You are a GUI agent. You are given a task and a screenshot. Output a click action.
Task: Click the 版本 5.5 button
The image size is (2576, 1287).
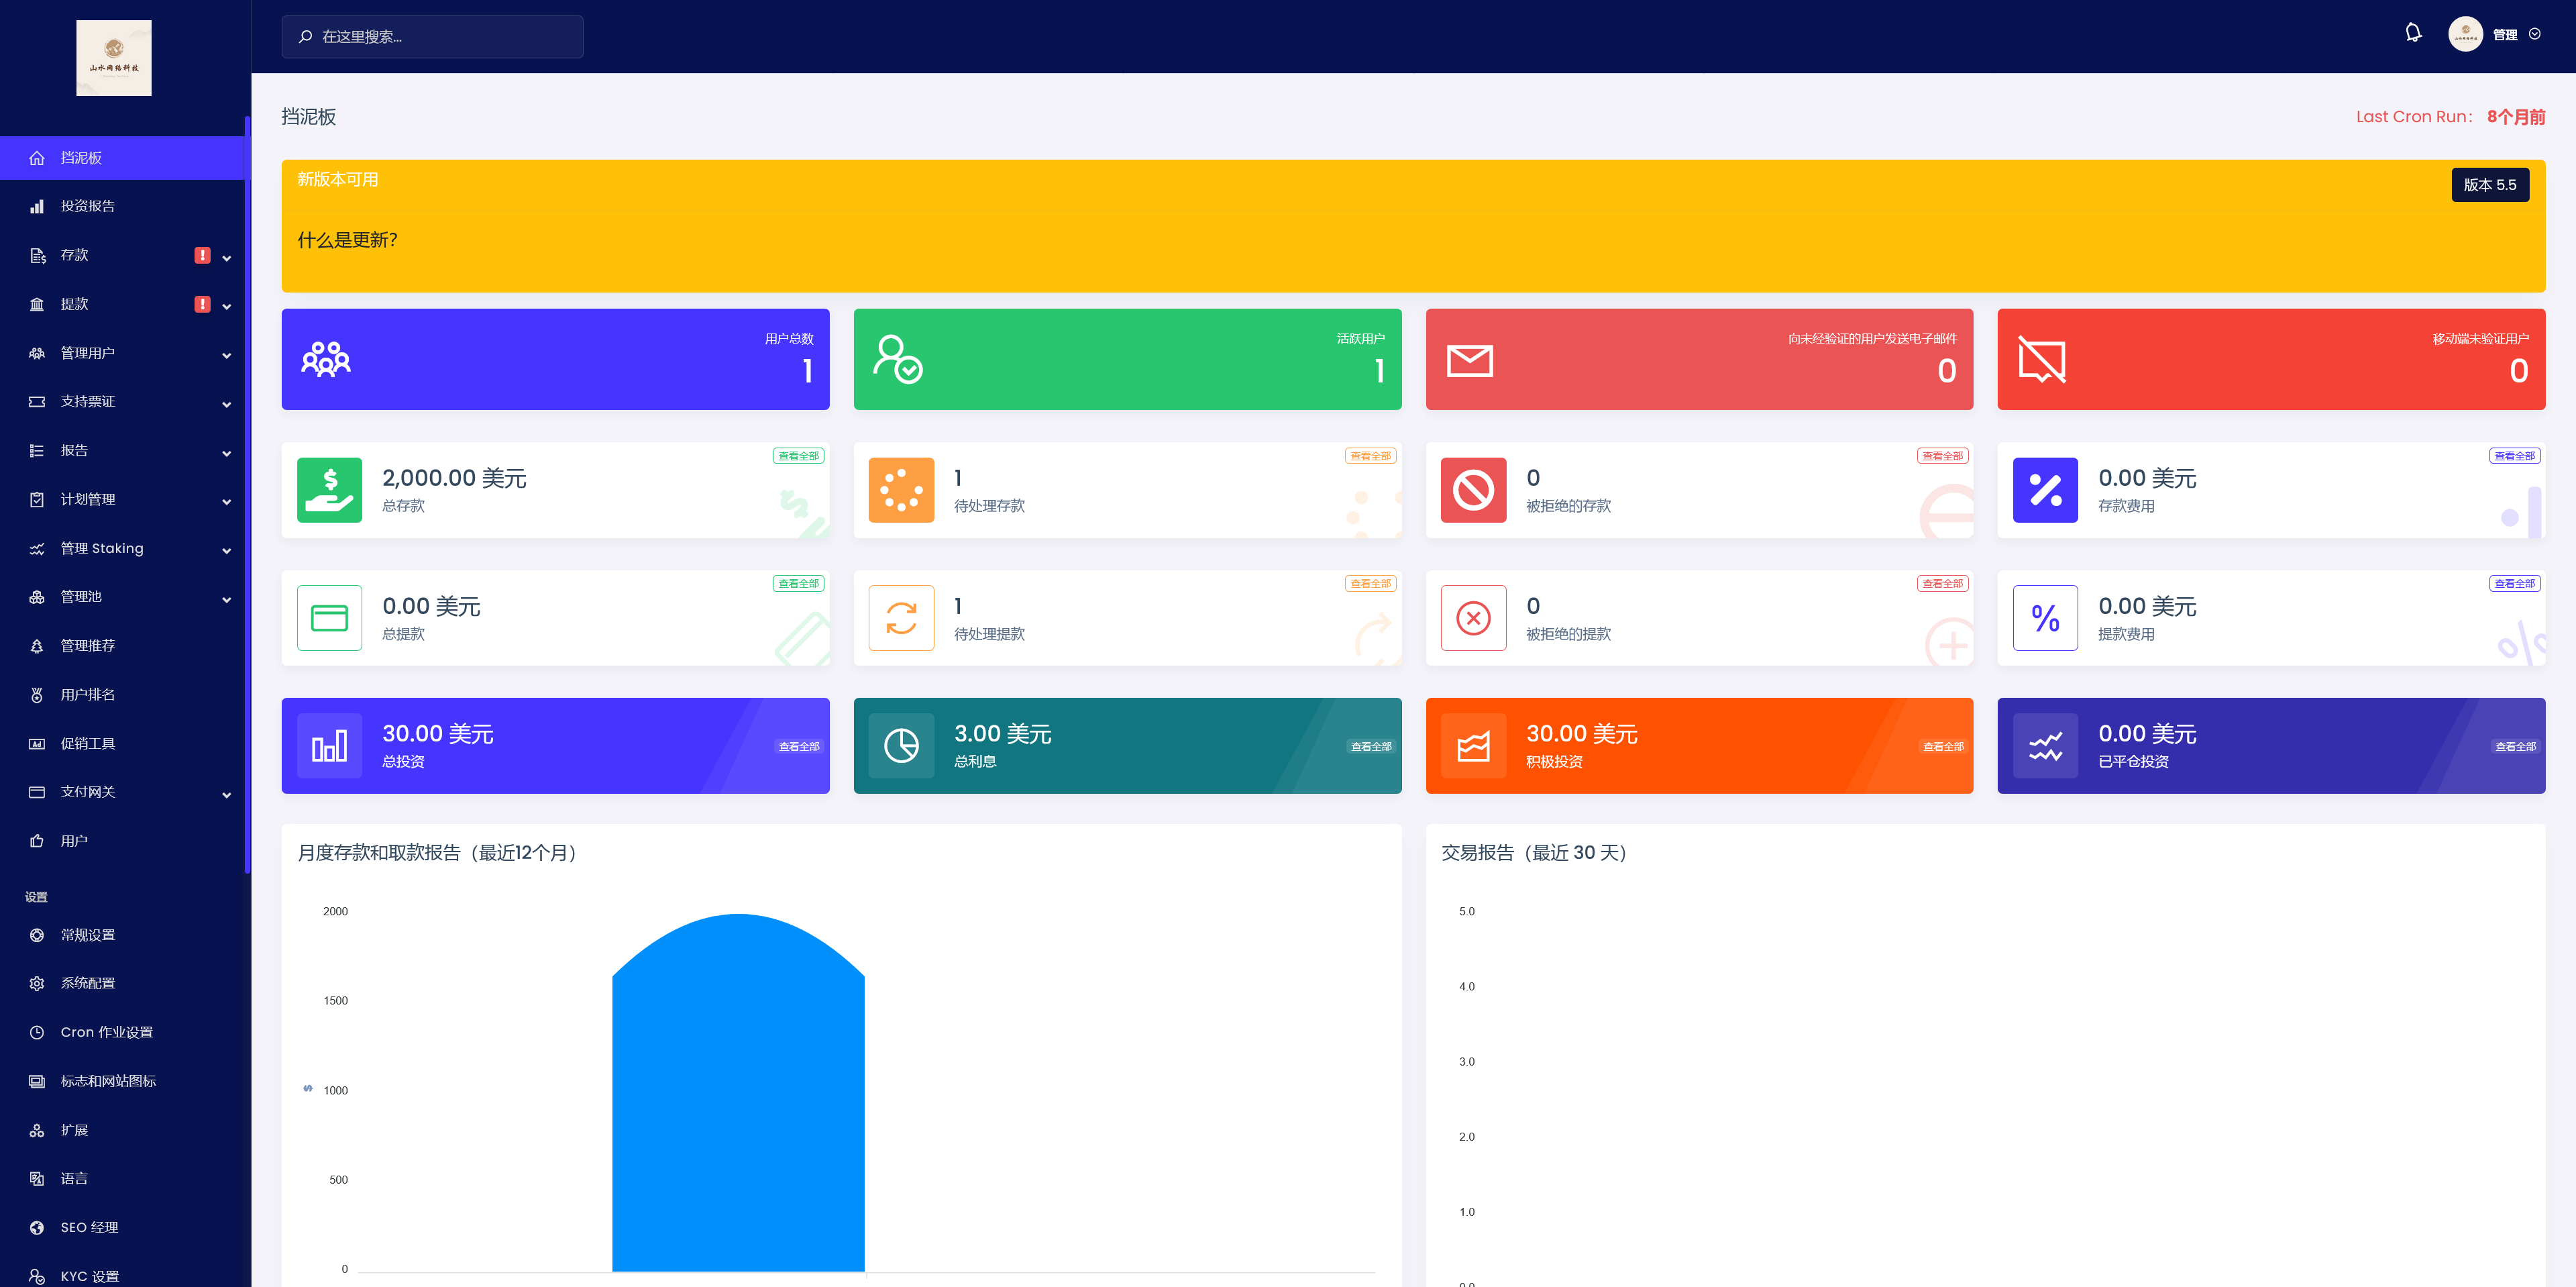click(2489, 185)
